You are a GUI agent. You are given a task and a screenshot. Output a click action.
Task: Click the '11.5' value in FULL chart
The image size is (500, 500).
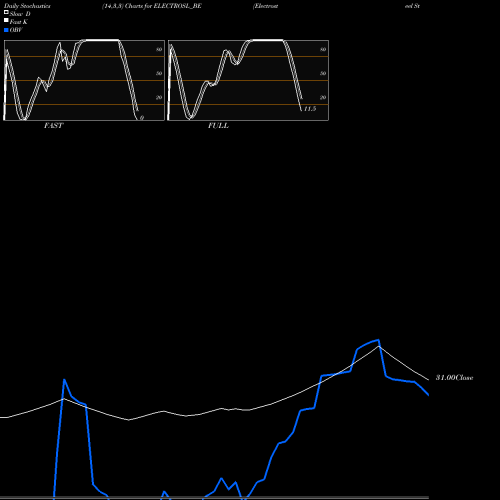(310, 109)
